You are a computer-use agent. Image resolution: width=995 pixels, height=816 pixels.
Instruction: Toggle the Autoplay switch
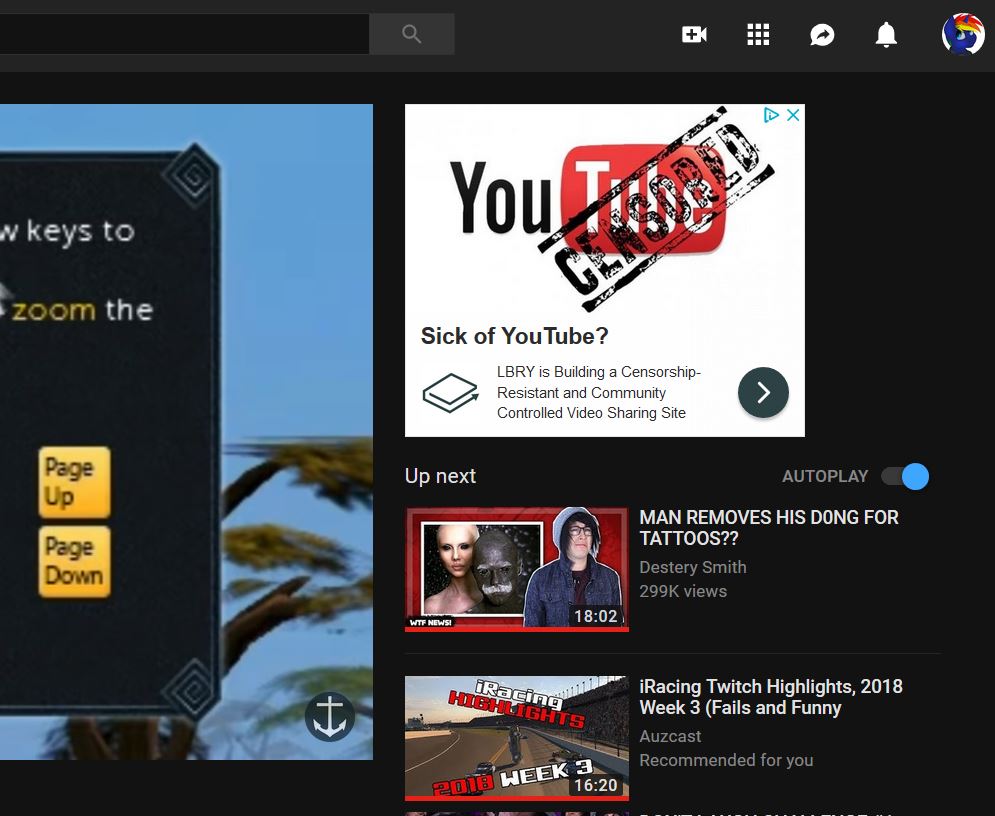click(x=906, y=477)
